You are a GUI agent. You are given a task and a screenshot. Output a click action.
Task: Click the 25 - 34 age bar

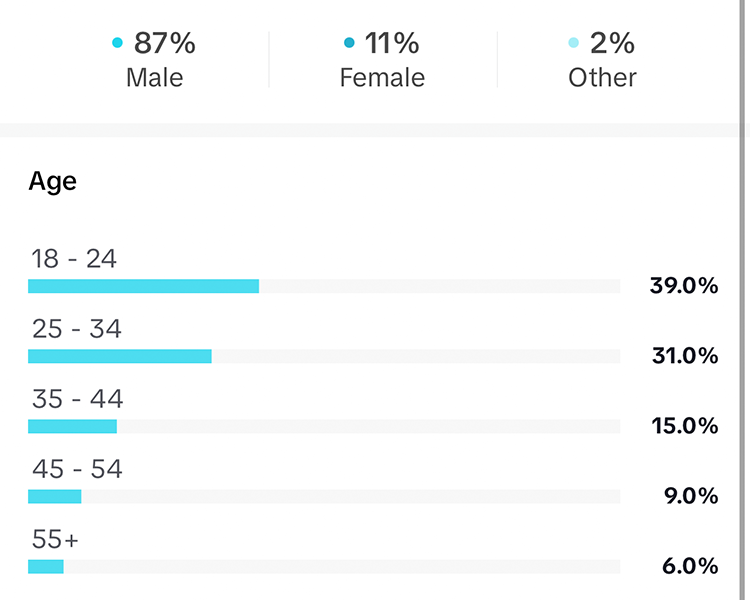pyautogui.click(x=120, y=356)
